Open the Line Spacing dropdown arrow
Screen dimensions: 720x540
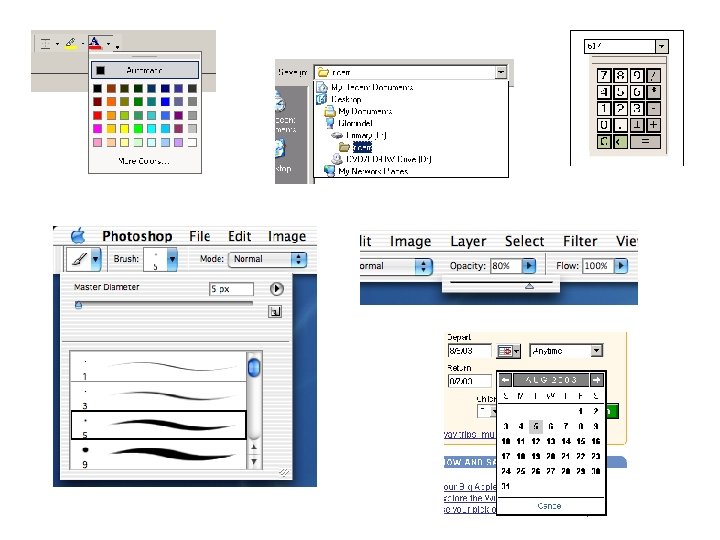(57, 44)
